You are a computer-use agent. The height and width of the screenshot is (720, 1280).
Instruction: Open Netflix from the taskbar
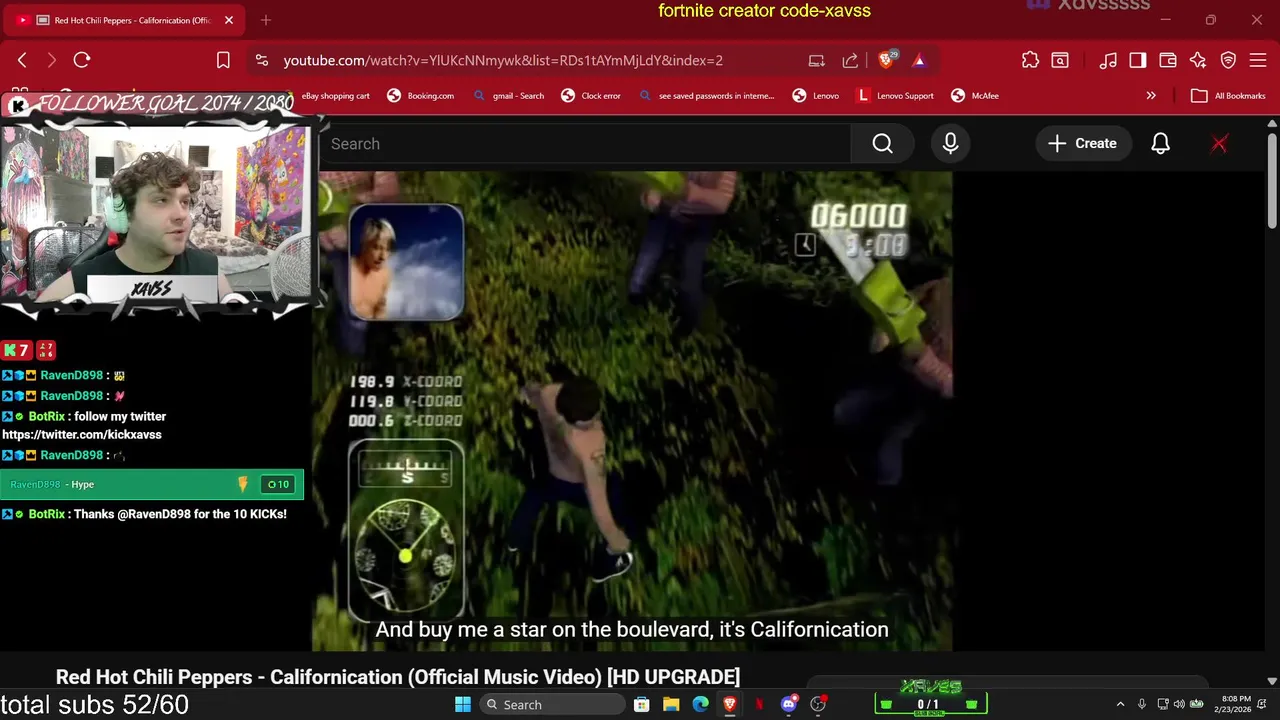(759, 705)
